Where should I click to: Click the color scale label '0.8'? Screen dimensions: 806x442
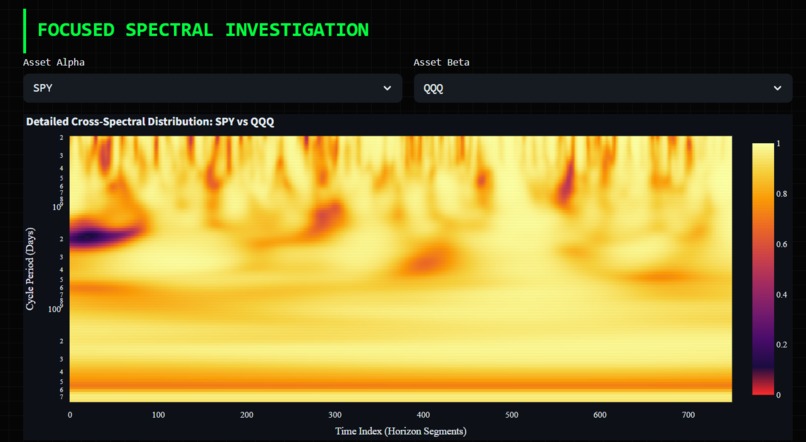[x=781, y=194]
